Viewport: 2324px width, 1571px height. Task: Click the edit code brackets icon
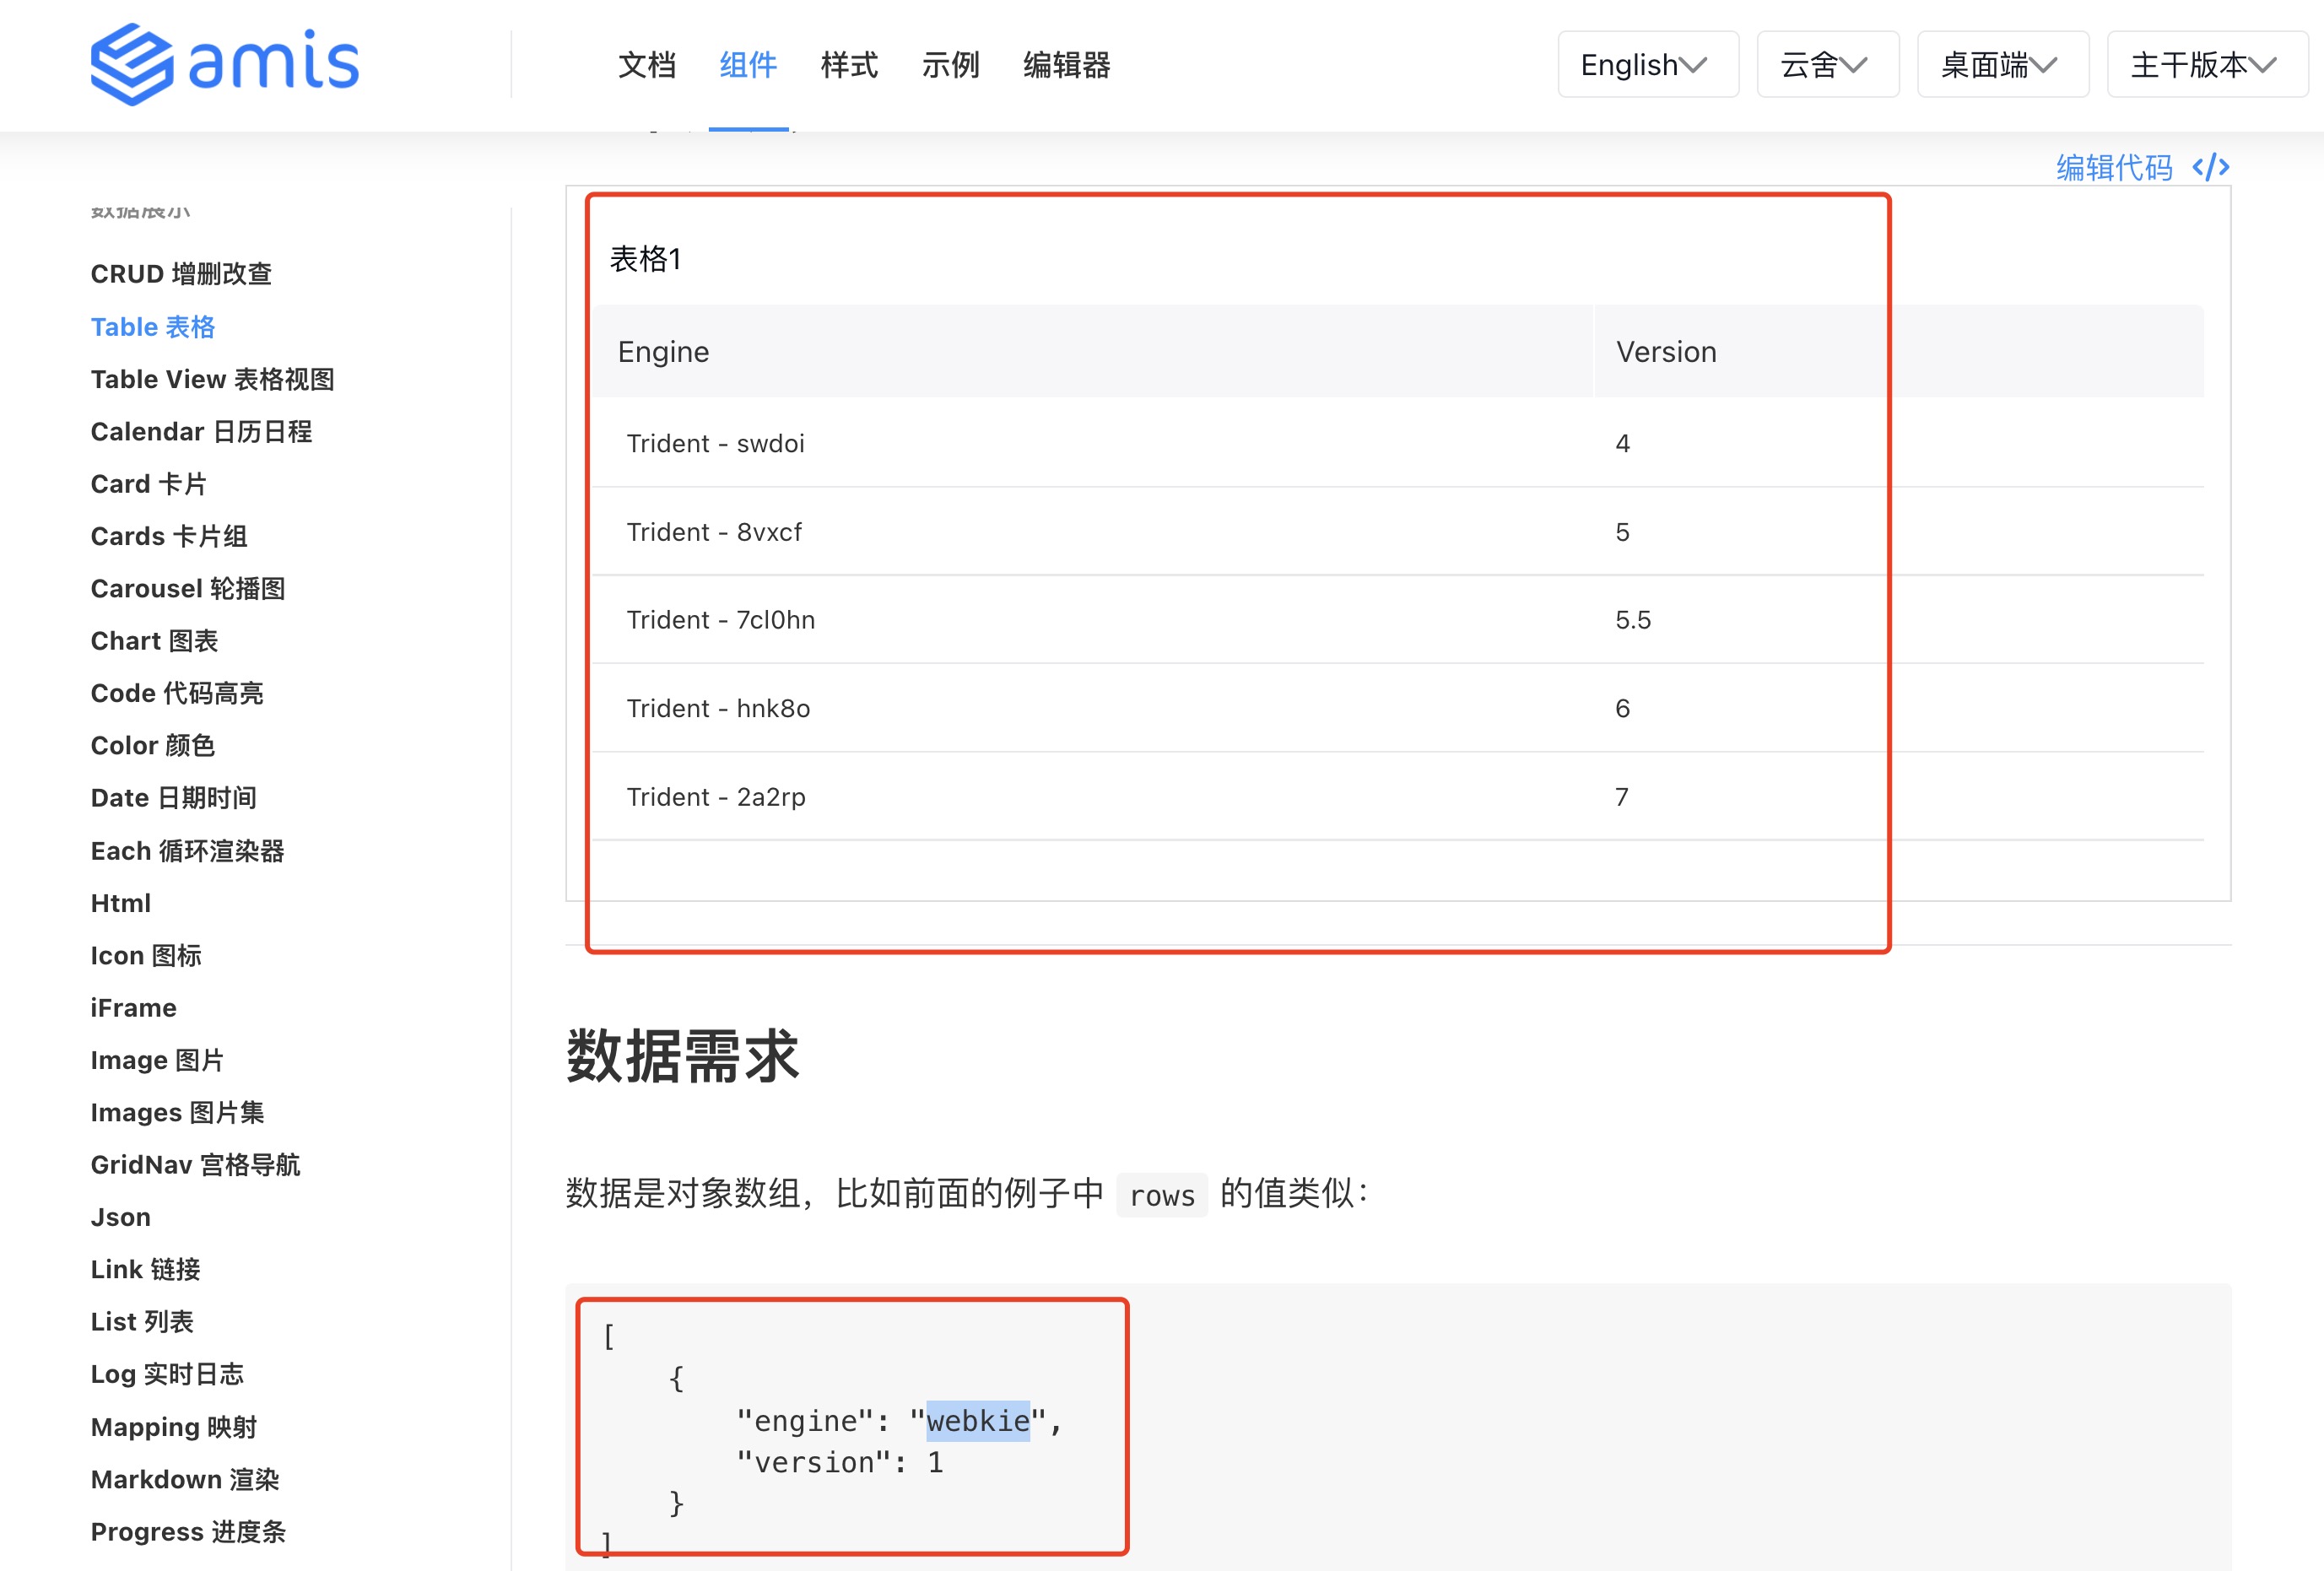2210,167
